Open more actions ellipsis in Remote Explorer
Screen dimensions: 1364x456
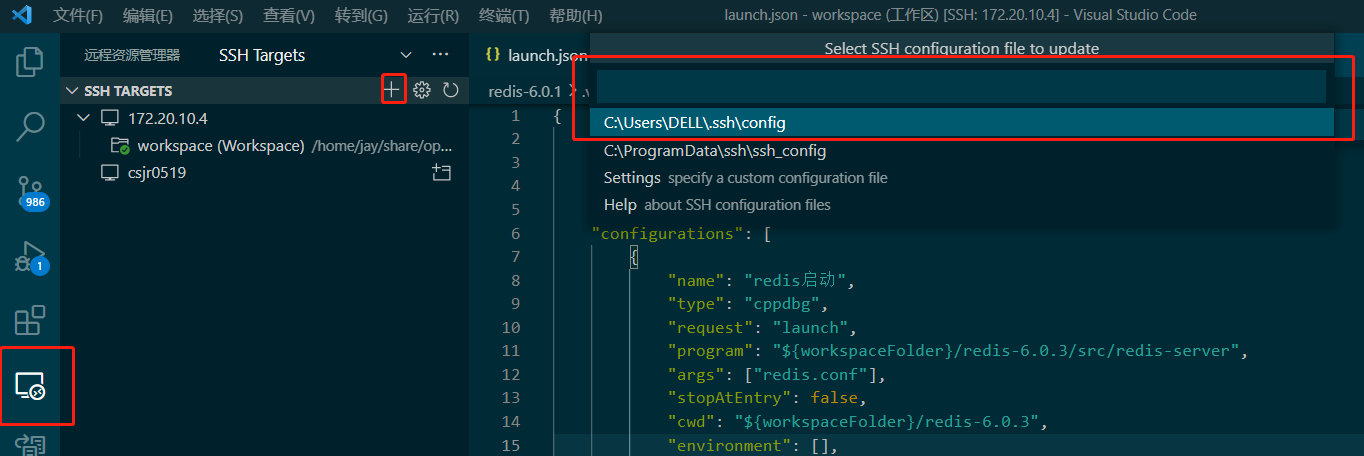440,55
